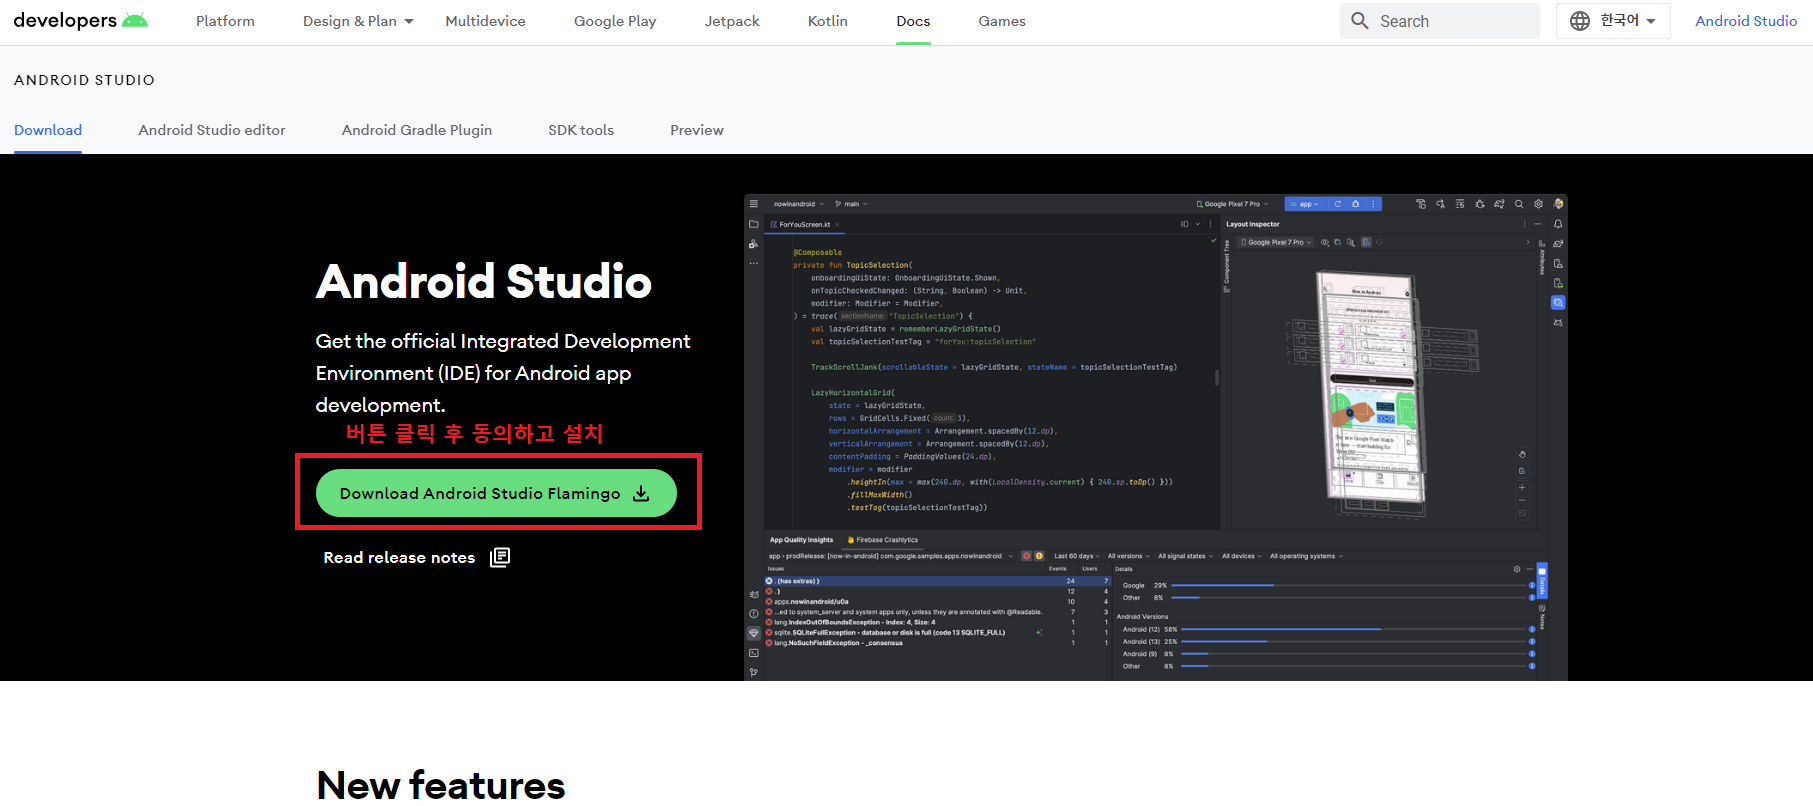1813x806 pixels.
Task: Click the ANDROID STUDIO section heading
Action: 84,80
